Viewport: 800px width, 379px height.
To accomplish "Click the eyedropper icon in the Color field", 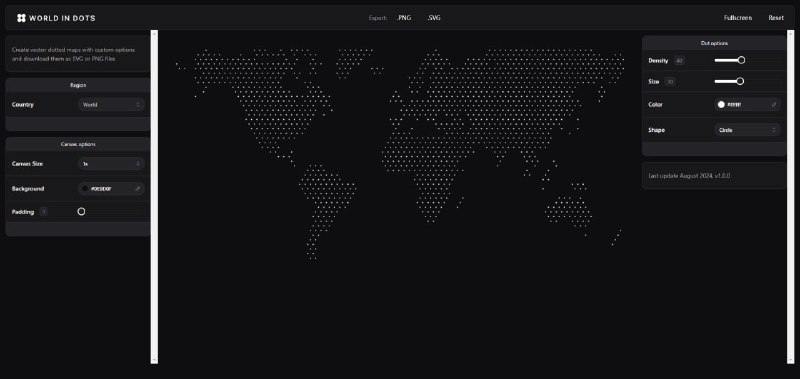I will click(x=773, y=105).
